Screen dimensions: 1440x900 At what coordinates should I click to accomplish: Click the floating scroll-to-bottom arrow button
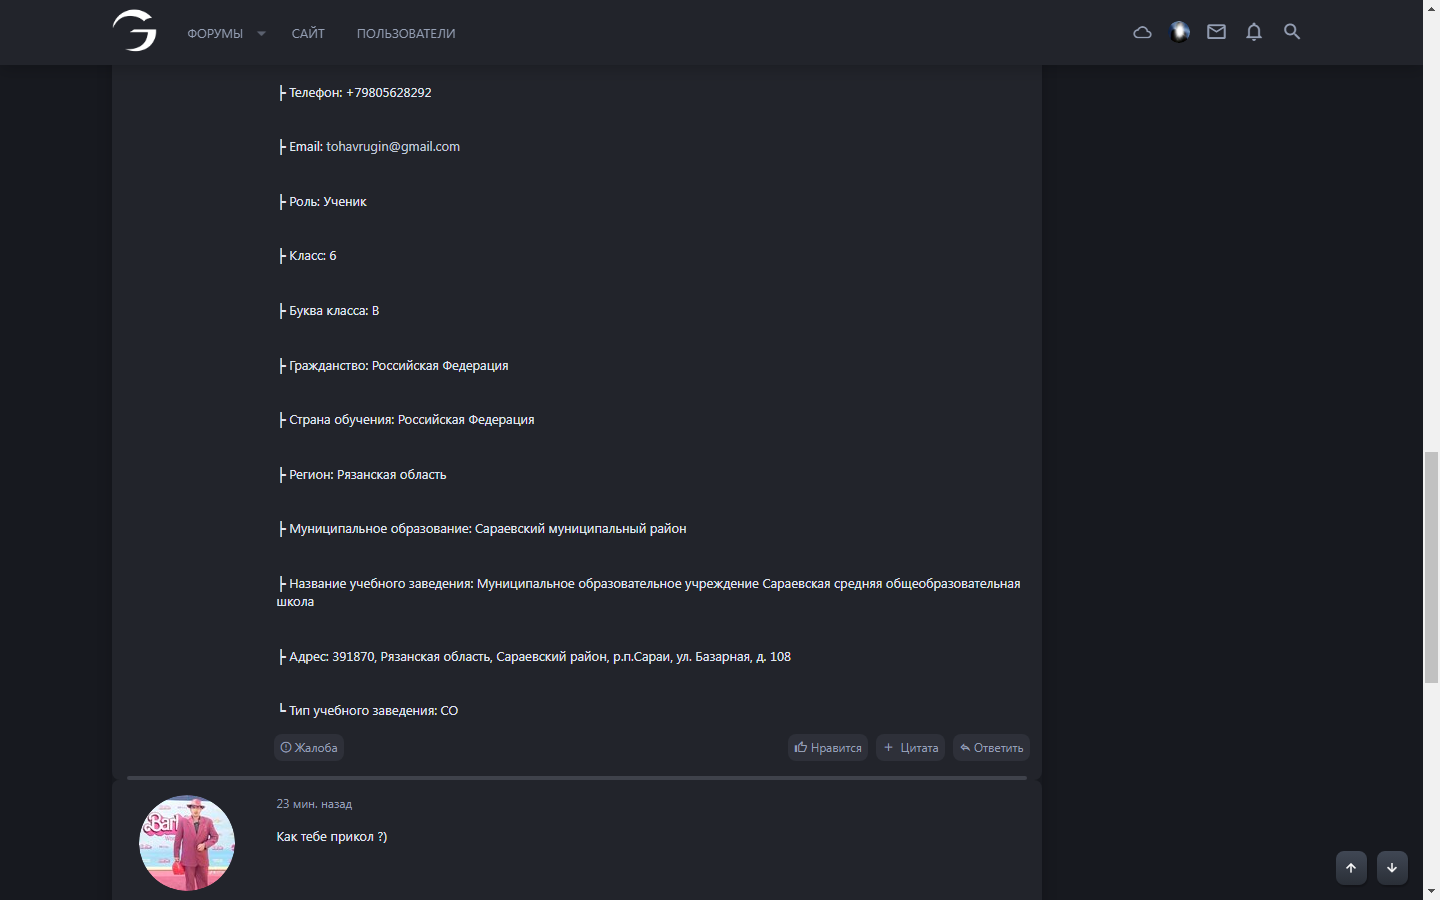(1392, 868)
